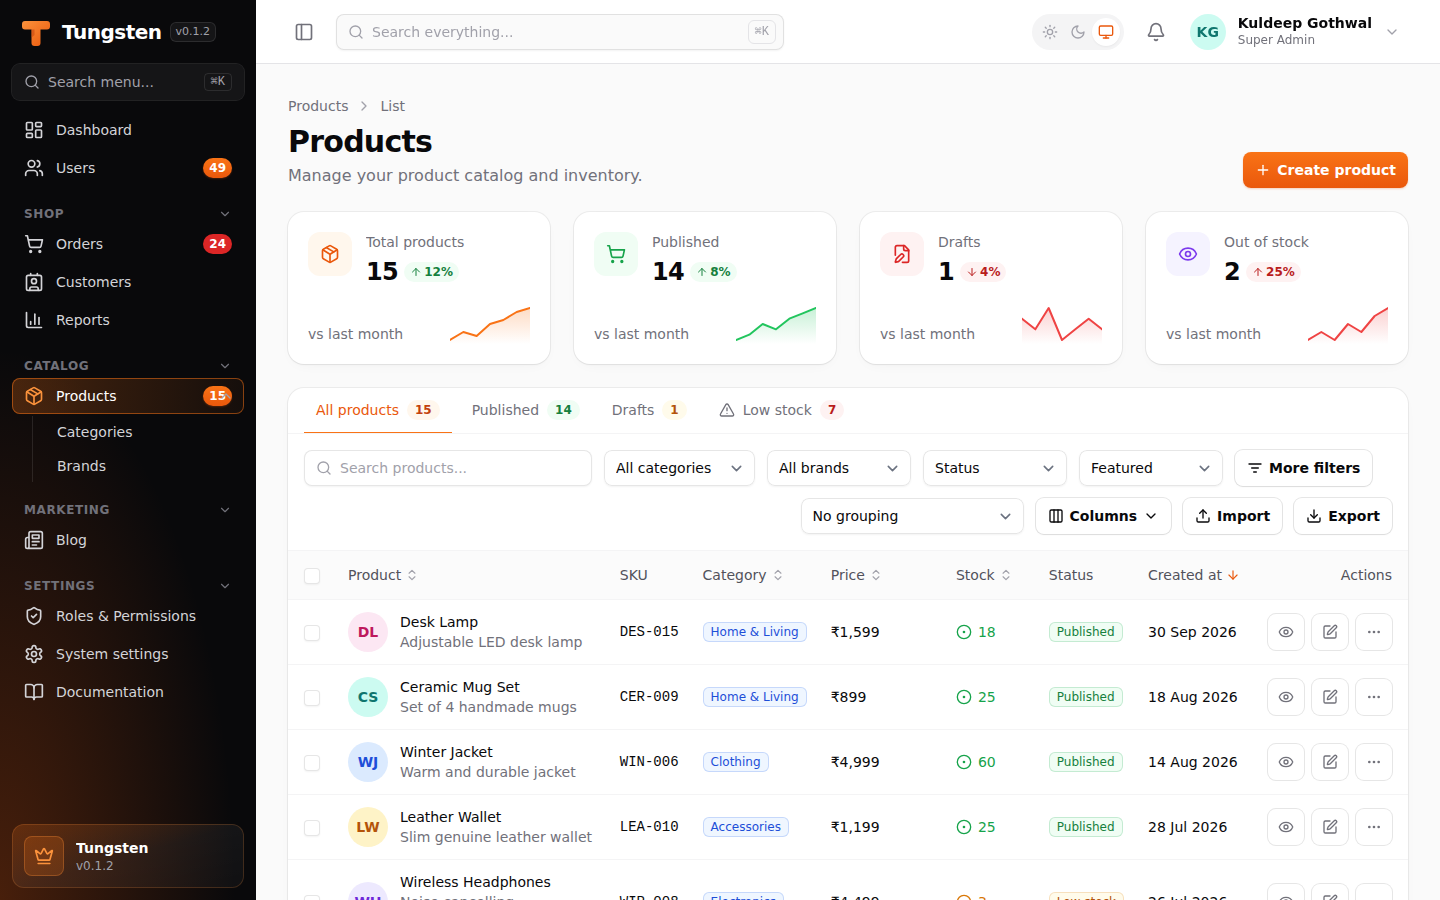Edit the Winter Jacket product
The width and height of the screenshot is (1440, 900).
tap(1330, 762)
